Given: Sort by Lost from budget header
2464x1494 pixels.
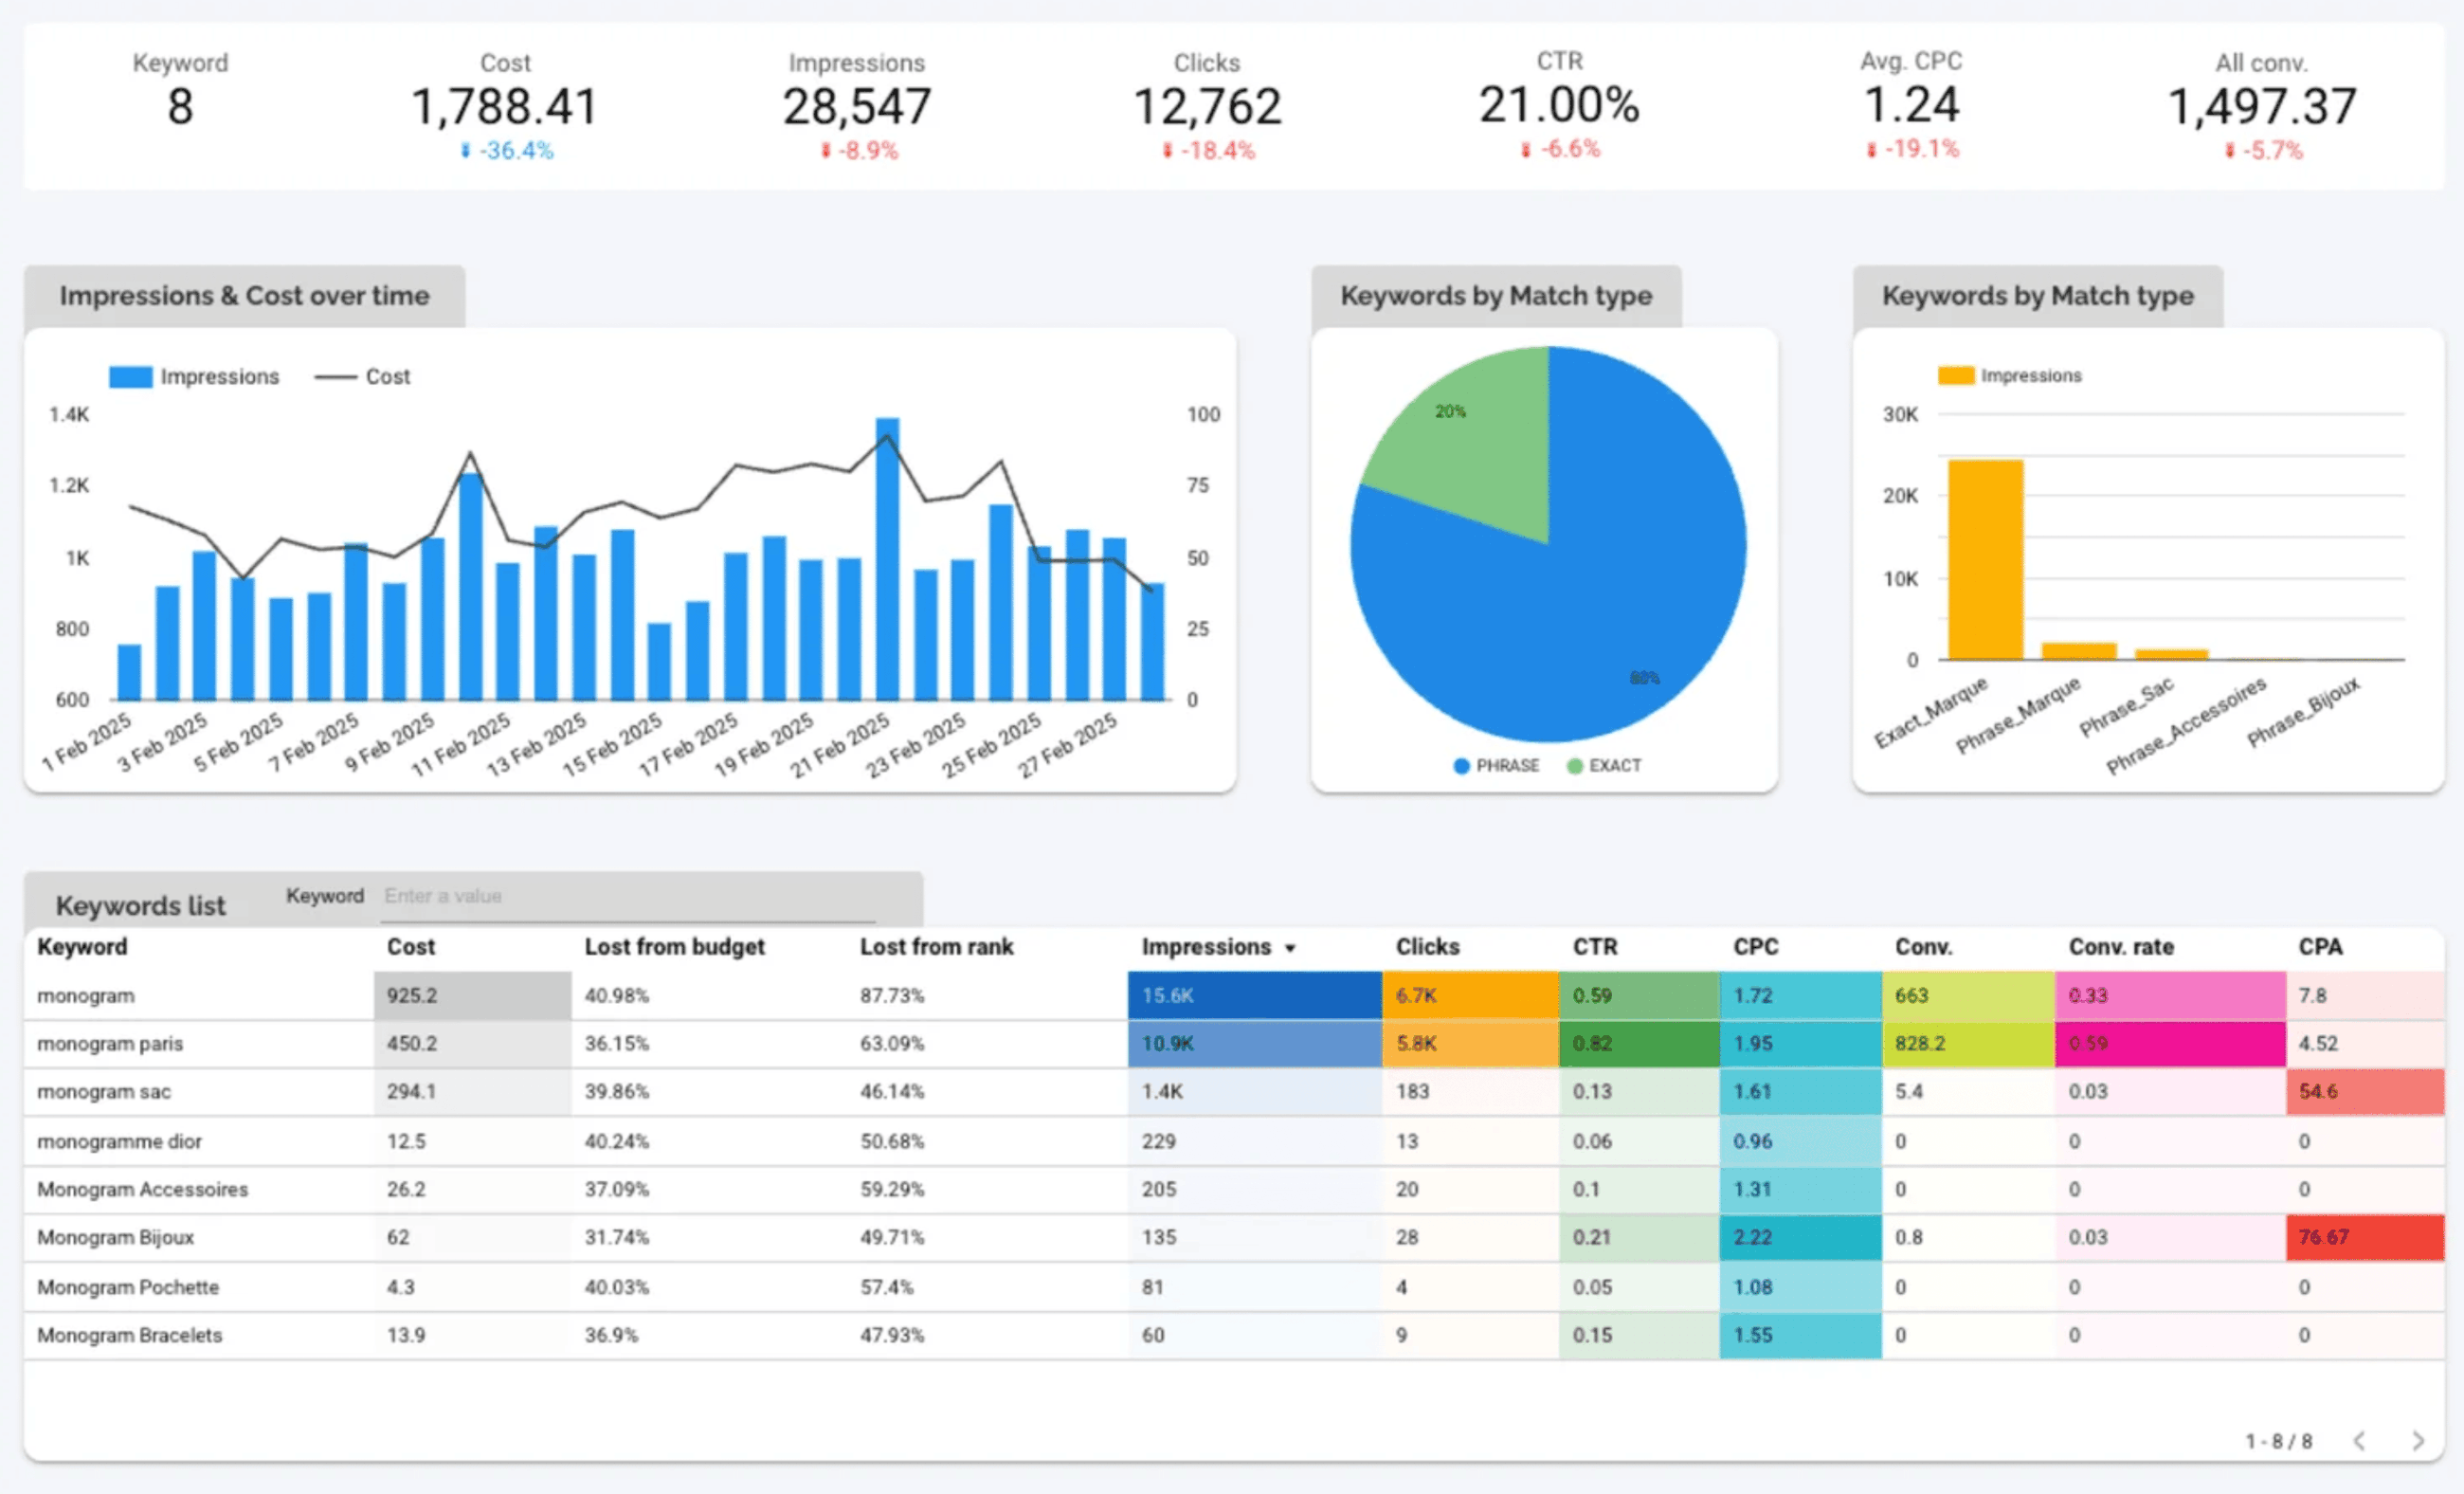Looking at the screenshot, I should coord(674,947).
